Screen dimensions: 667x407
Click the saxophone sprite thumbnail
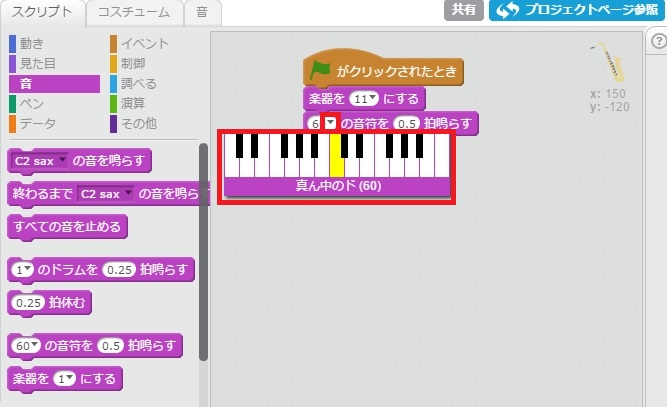[x=608, y=62]
